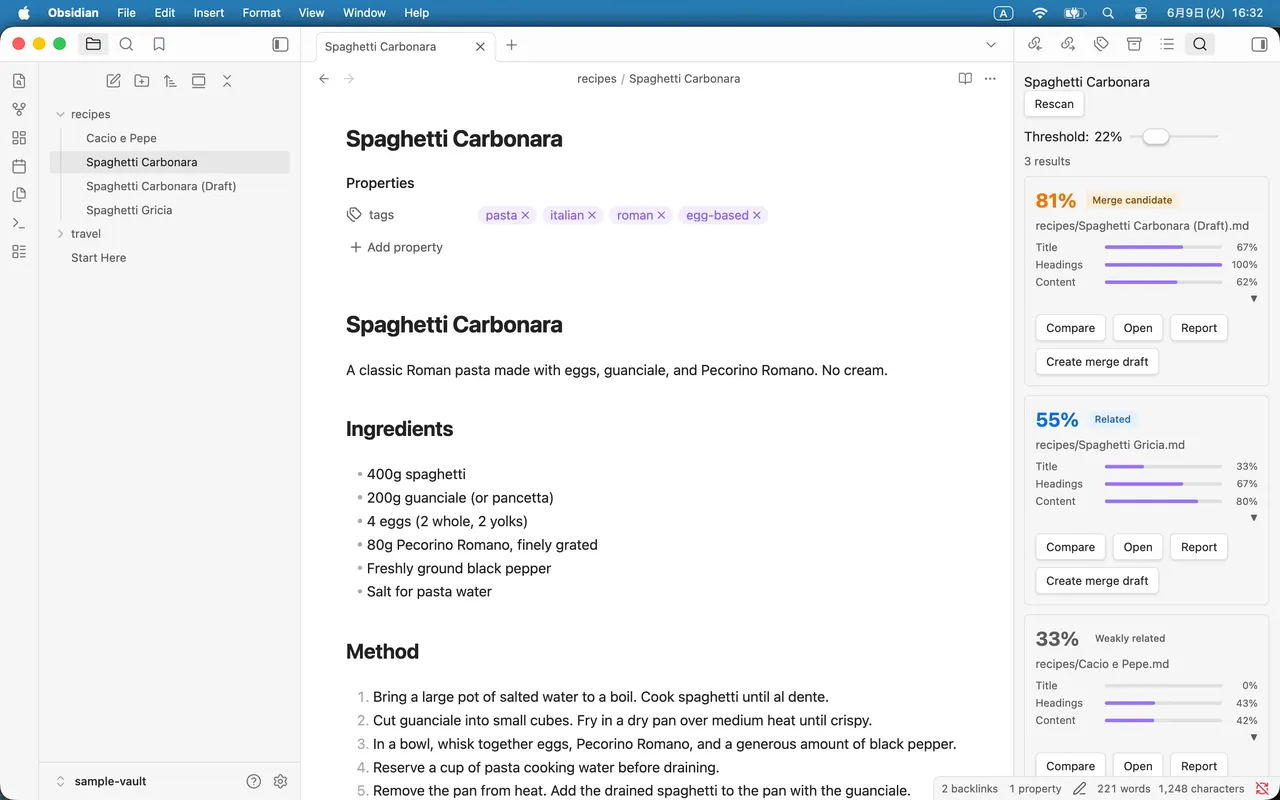Open vault help question mark icon

click(254, 781)
